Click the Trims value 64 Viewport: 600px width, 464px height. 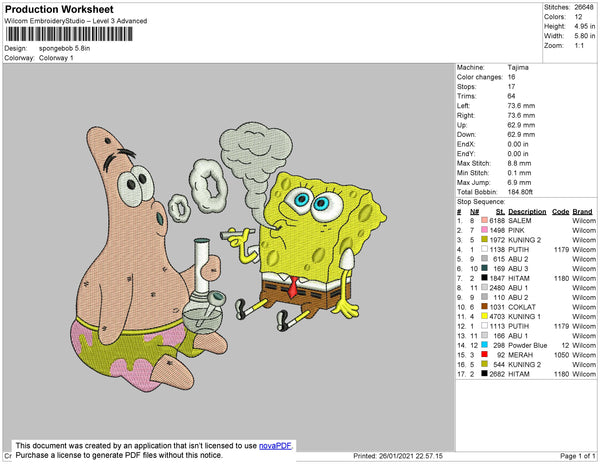[511, 96]
